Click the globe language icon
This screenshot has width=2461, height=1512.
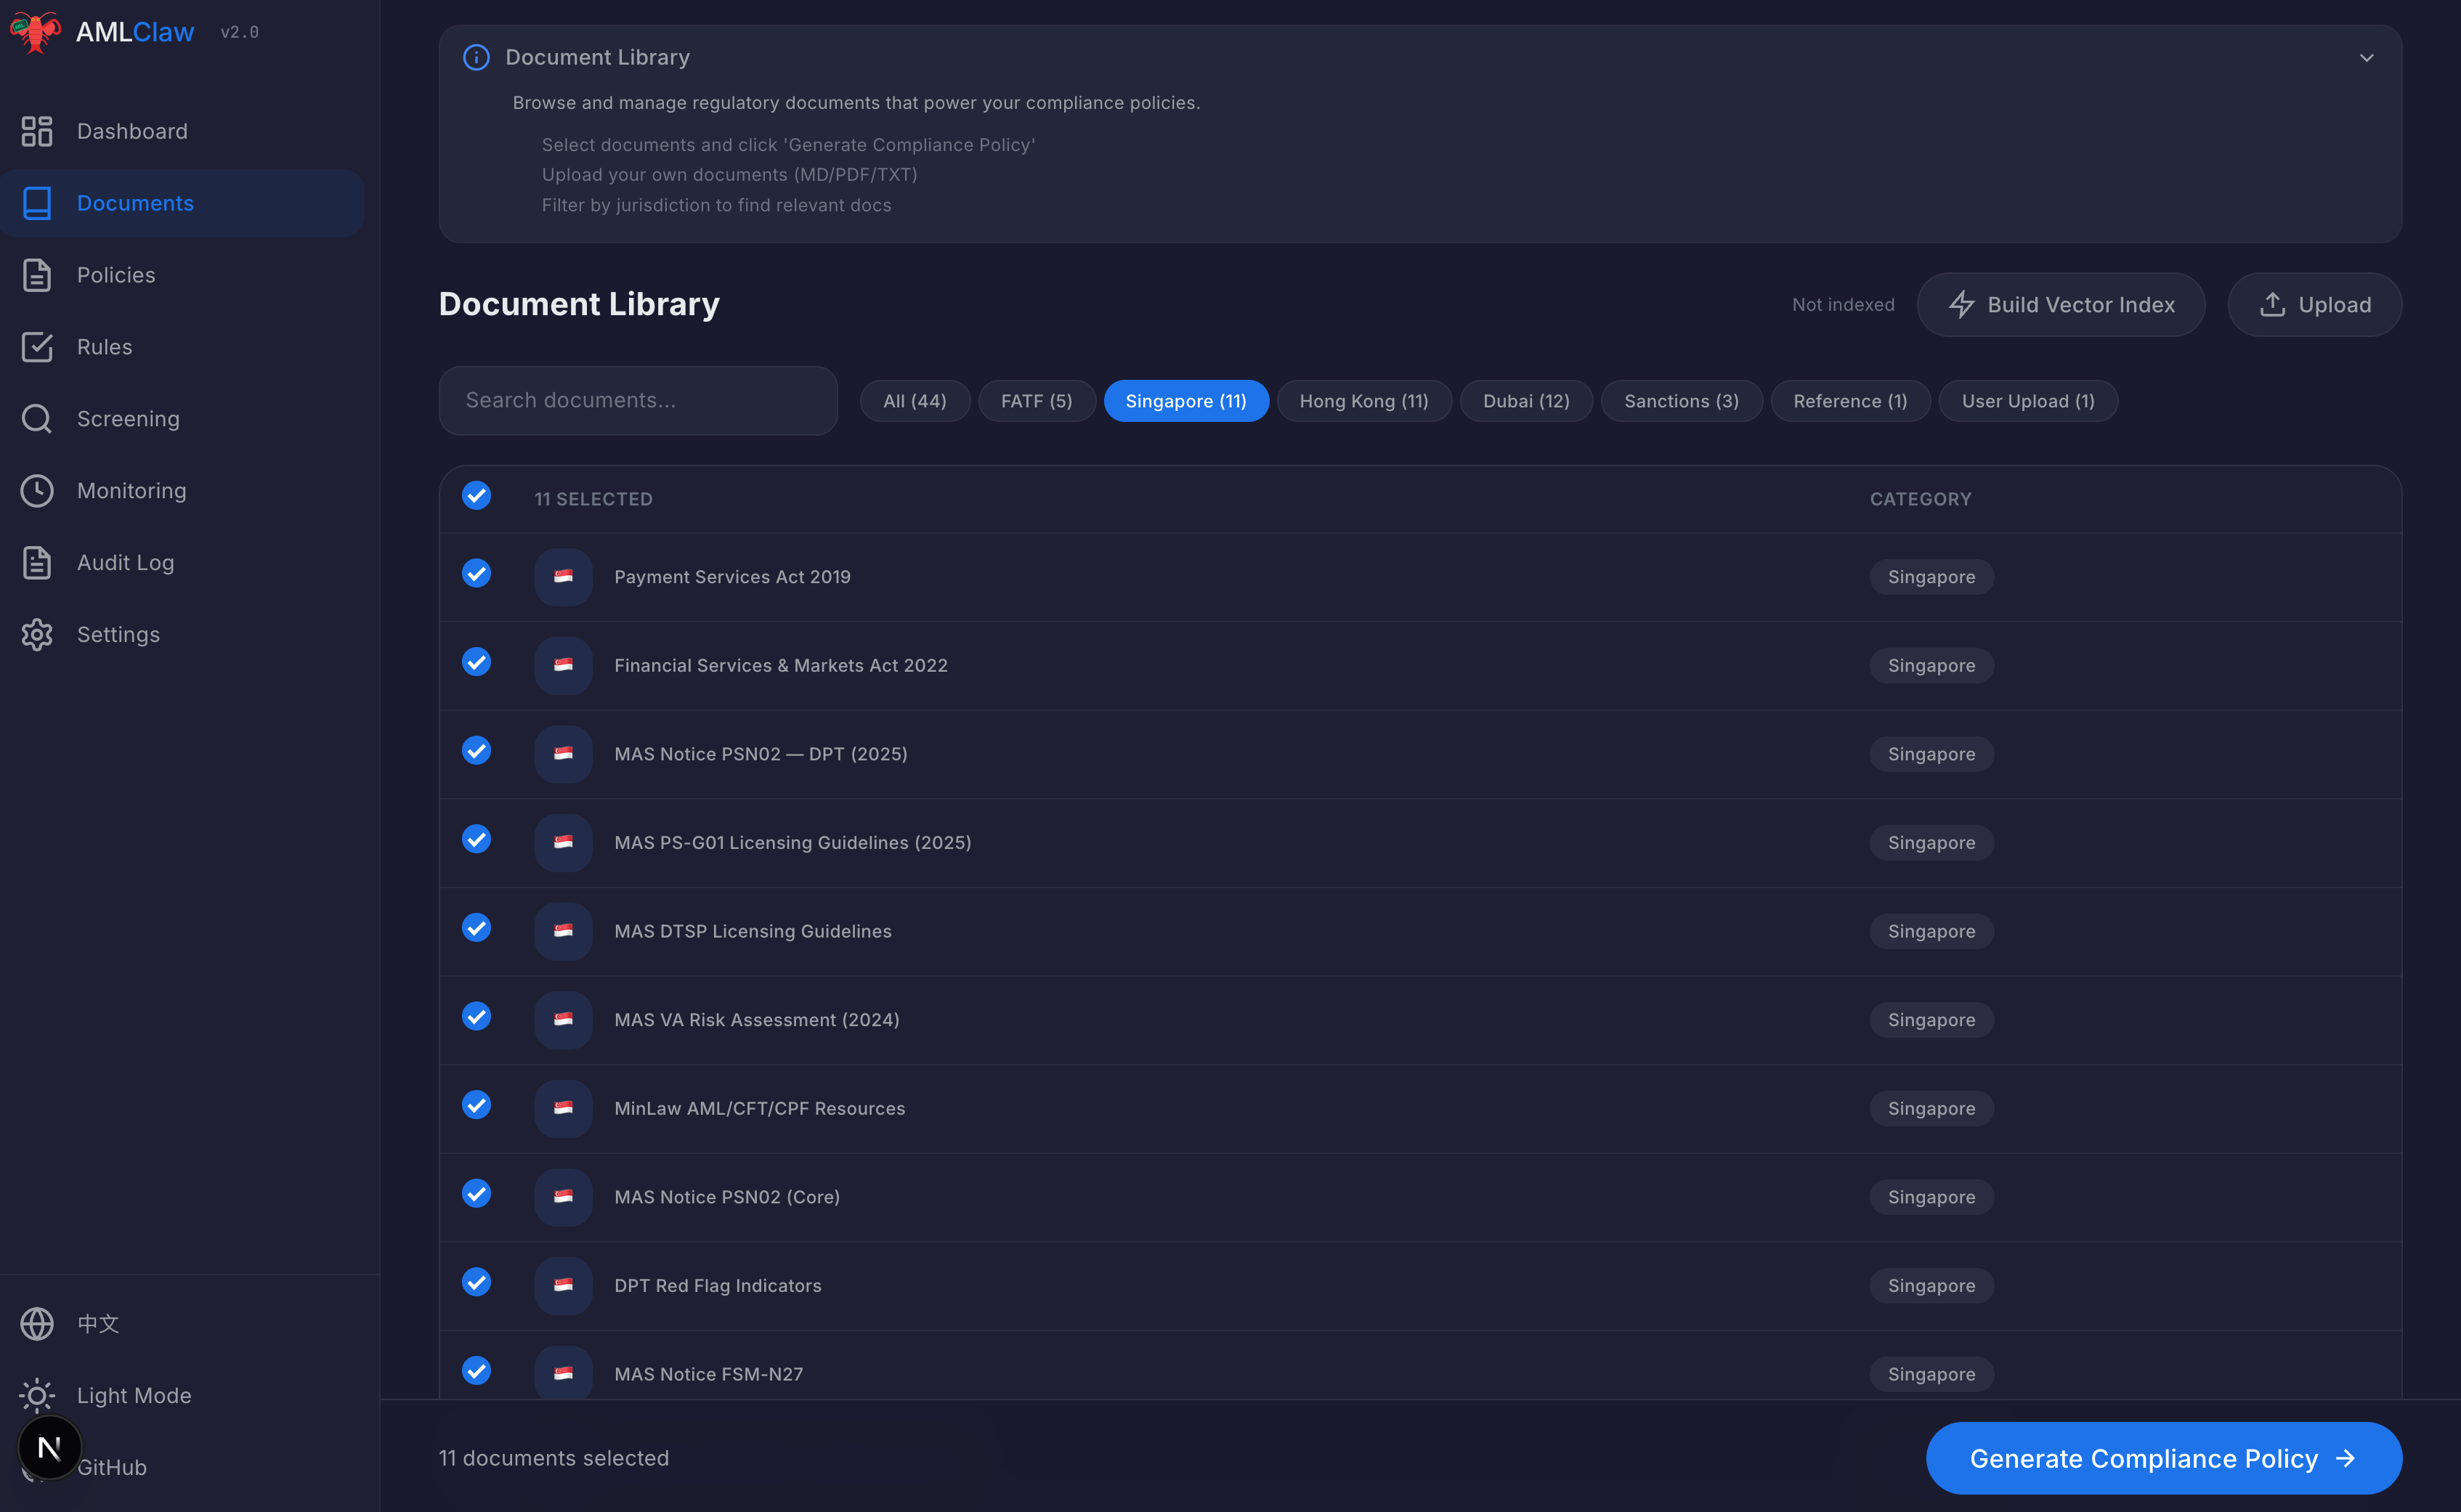tap(37, 1324)
